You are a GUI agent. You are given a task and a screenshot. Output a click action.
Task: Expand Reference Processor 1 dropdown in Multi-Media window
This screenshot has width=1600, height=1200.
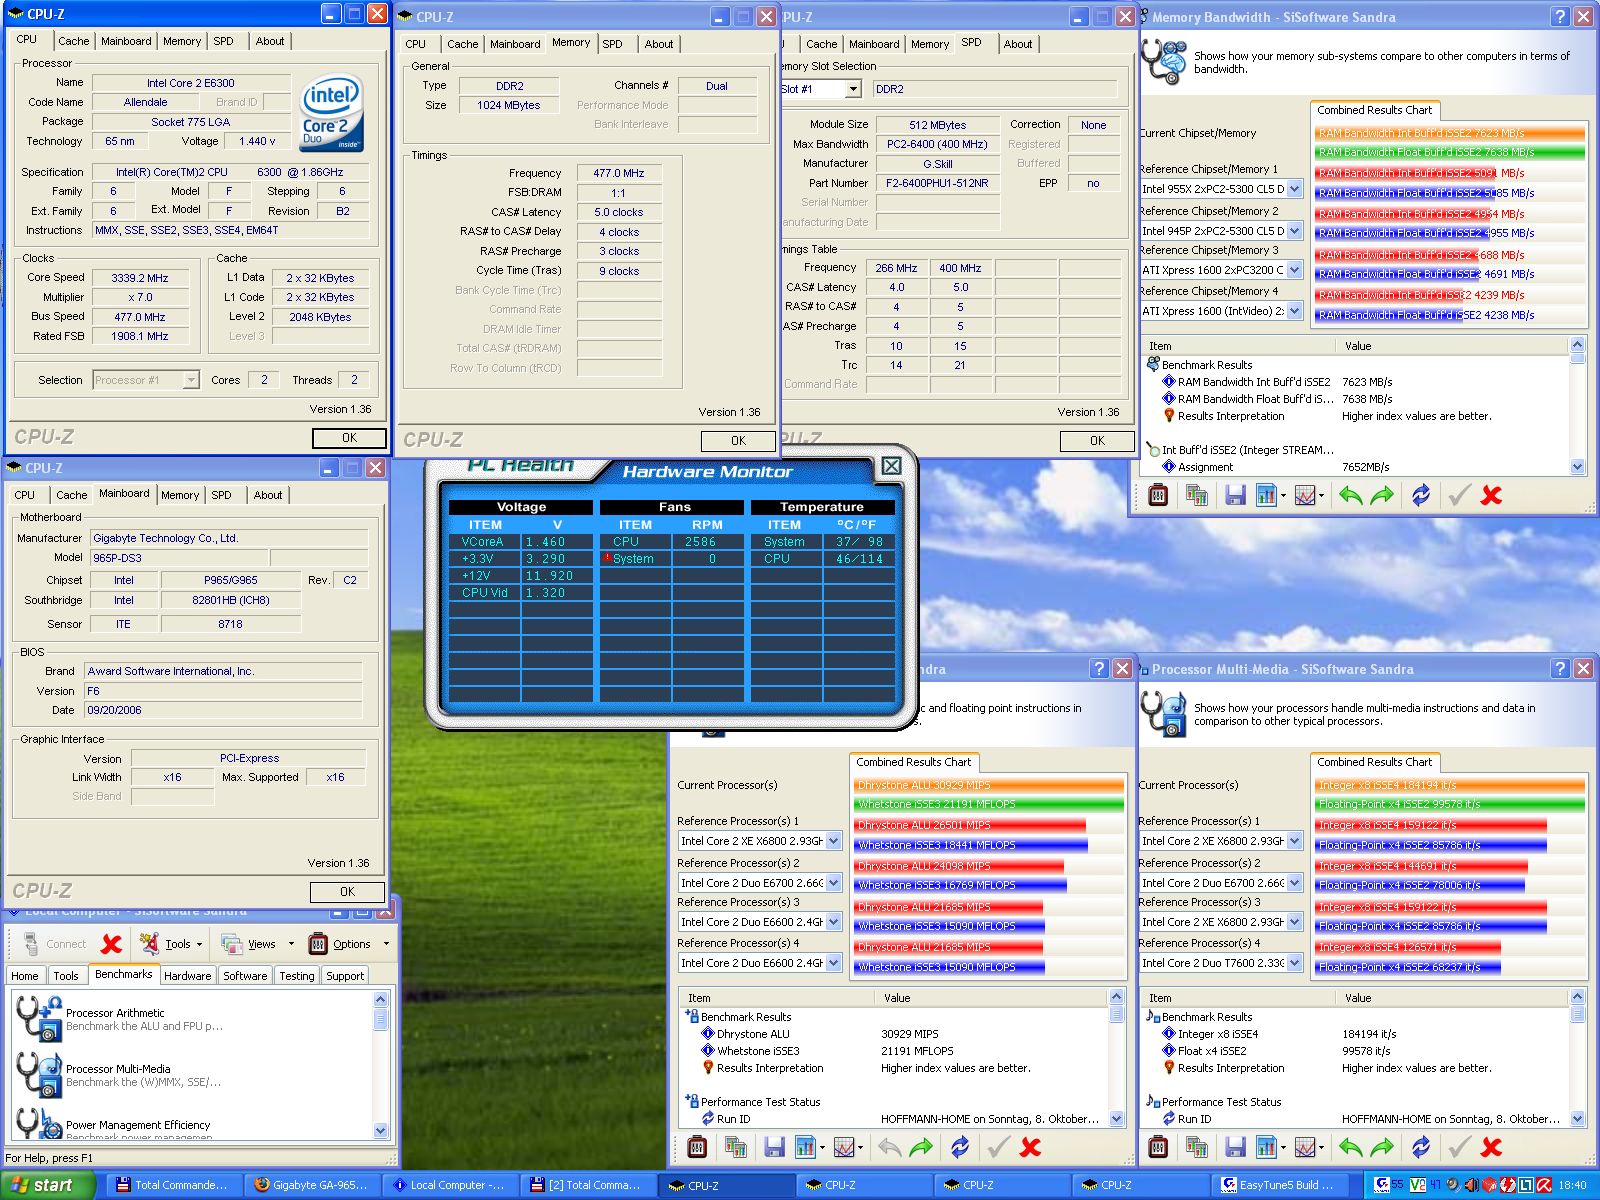point(1294,841)
